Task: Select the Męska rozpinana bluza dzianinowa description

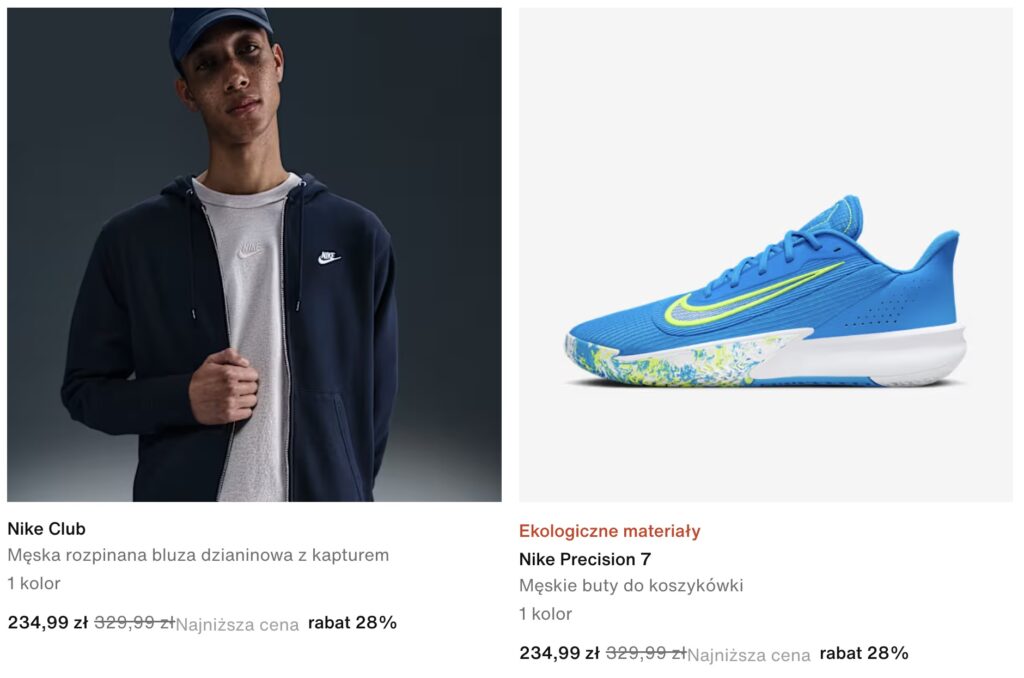Action: click(x=198, y=555)
